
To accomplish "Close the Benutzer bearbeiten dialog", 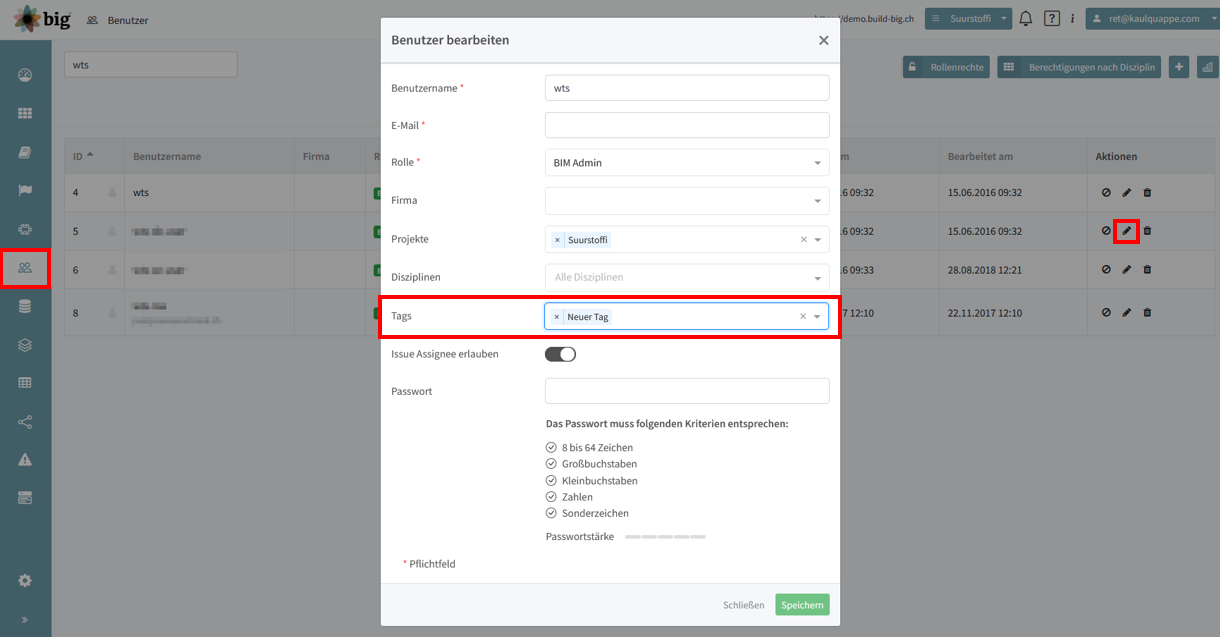I will pos(823,40).
